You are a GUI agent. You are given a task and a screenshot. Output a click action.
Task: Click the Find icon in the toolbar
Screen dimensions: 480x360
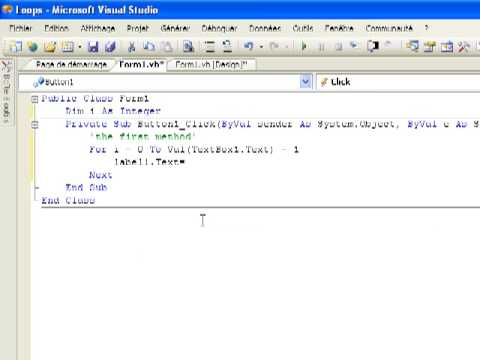[188, 47]
